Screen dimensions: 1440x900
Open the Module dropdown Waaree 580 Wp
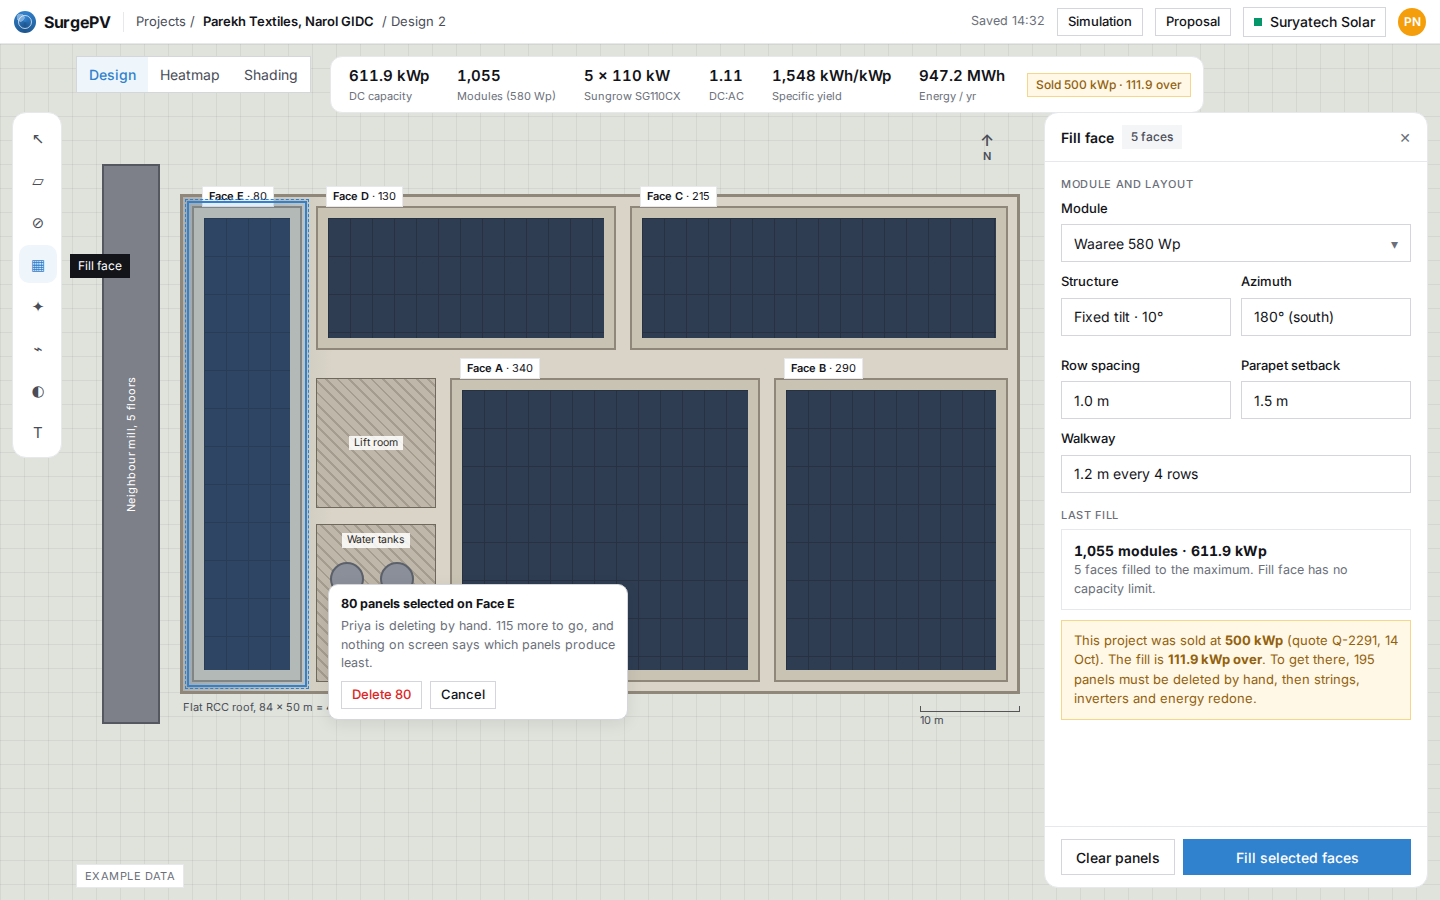[1236, 243]
